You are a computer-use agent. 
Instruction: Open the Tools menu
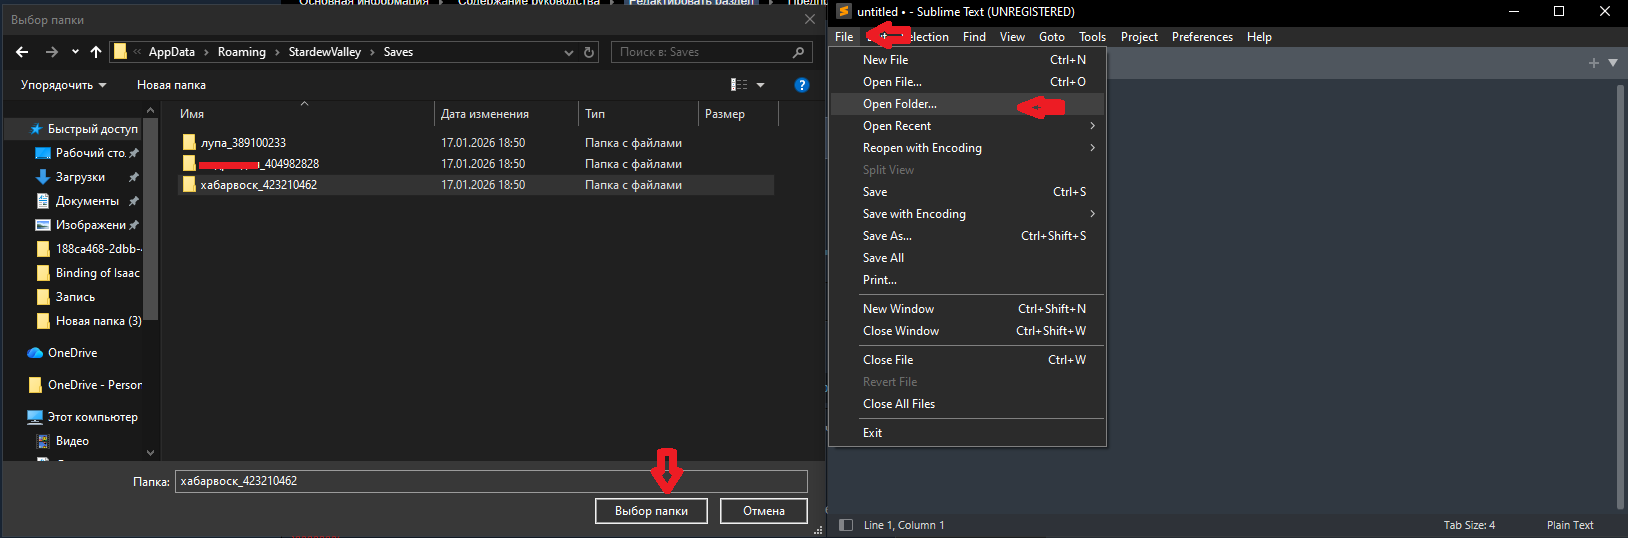(1092, 37)
